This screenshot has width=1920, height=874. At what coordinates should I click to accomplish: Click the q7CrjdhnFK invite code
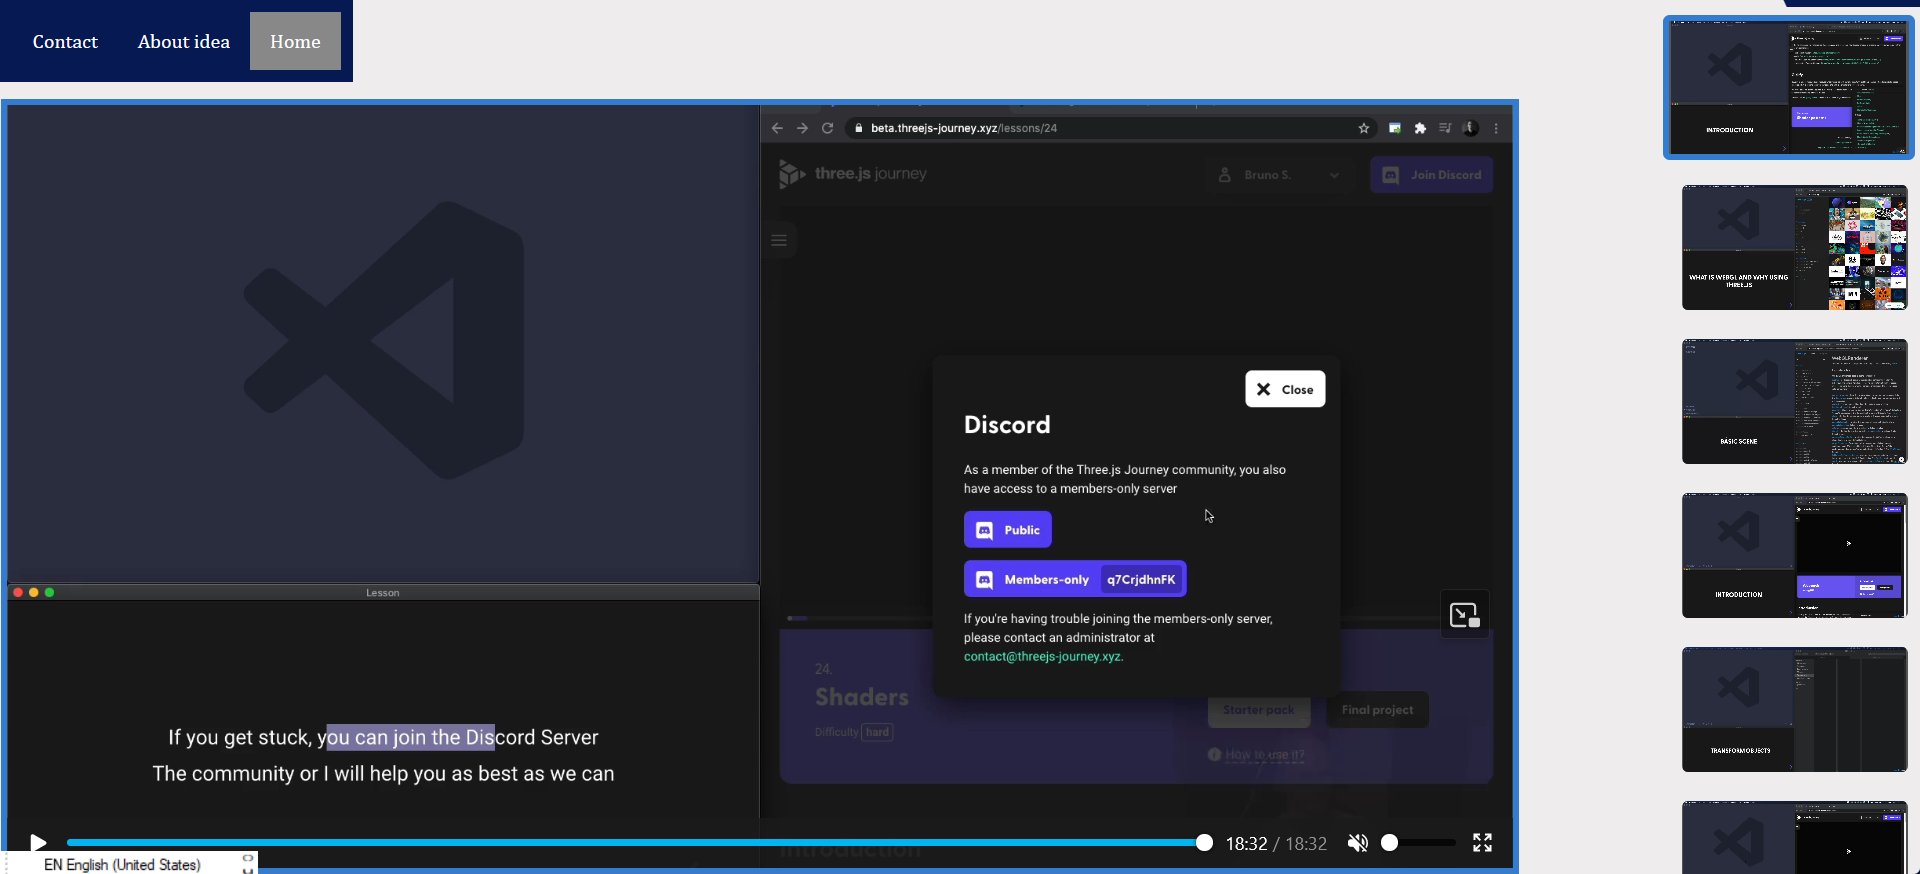pyautogui.click(x=1141, y=579)
